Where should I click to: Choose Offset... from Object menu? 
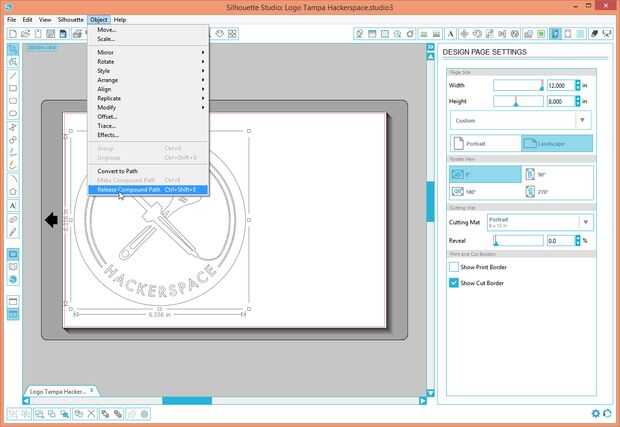(149, 117)
